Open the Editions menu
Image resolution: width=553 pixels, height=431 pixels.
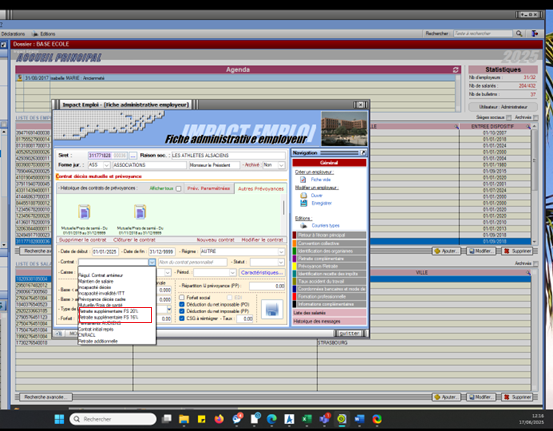click(x=48, y=34)
